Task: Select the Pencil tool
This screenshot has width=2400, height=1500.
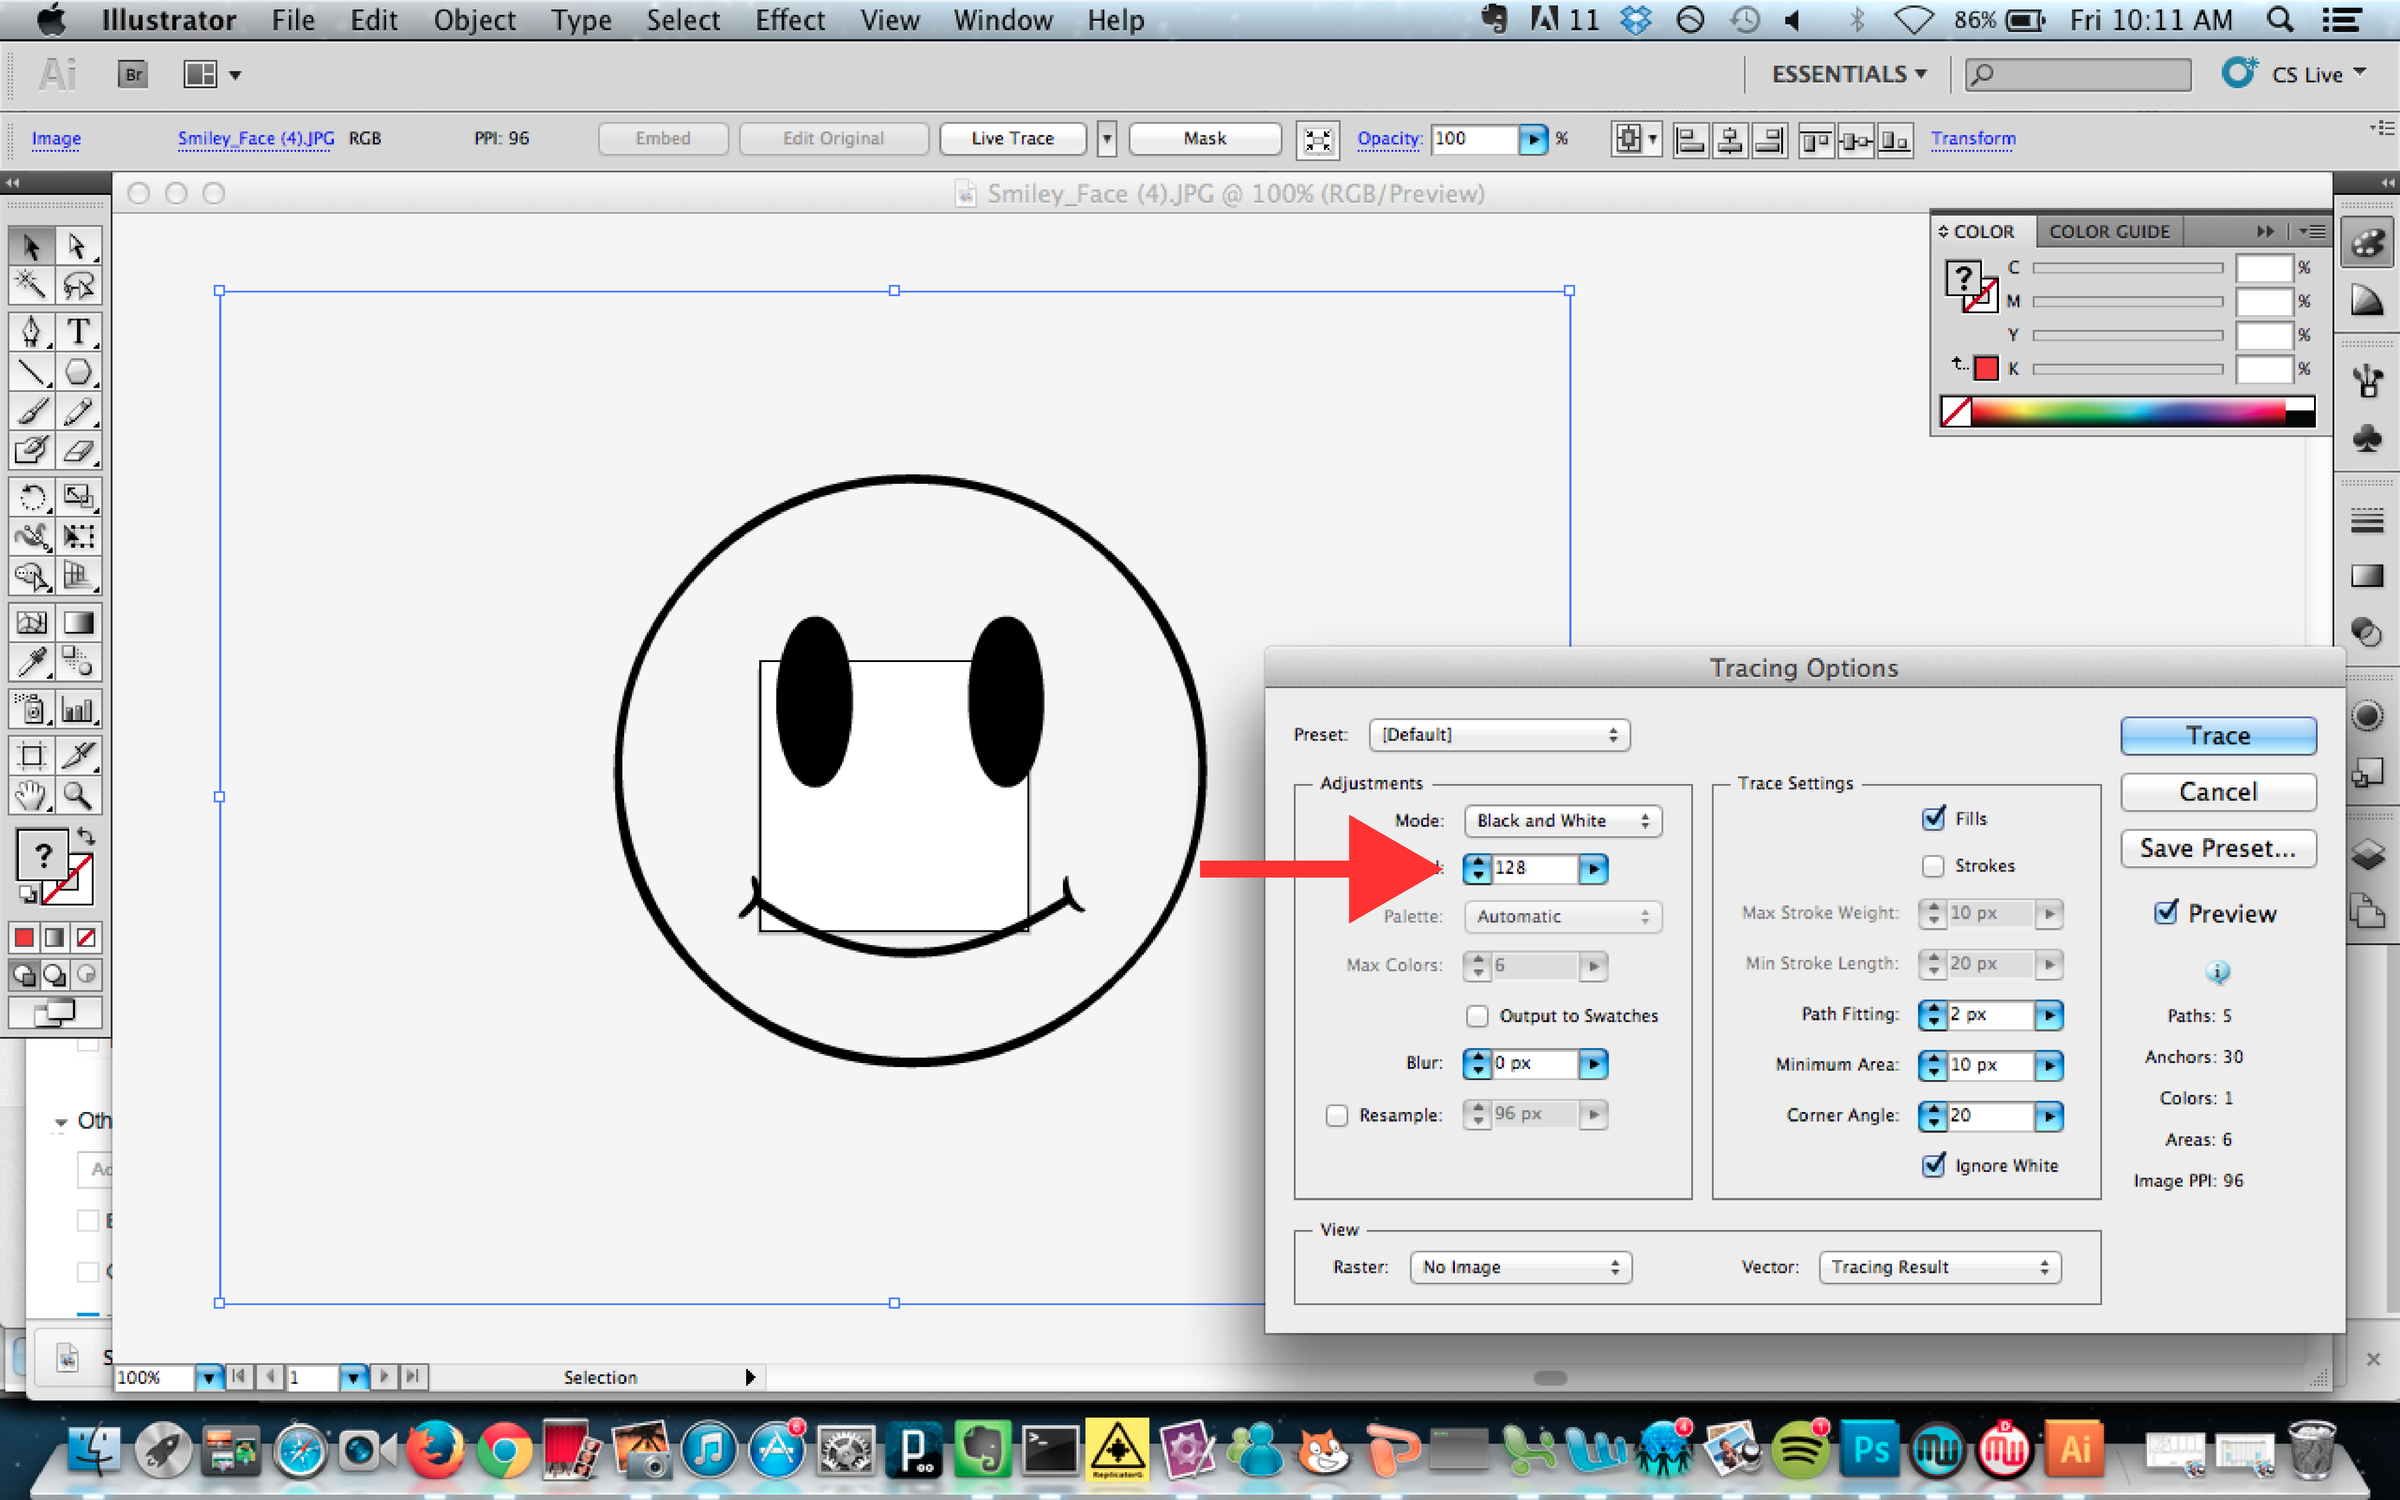Action: (x=77, y=411)
